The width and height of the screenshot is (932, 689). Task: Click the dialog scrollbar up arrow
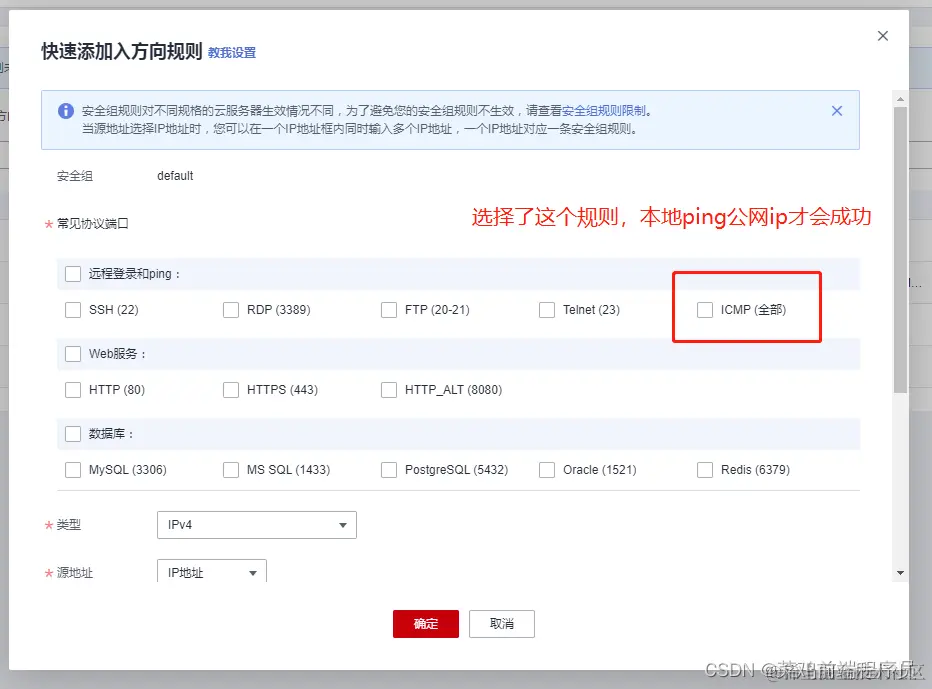pos(900,99)
